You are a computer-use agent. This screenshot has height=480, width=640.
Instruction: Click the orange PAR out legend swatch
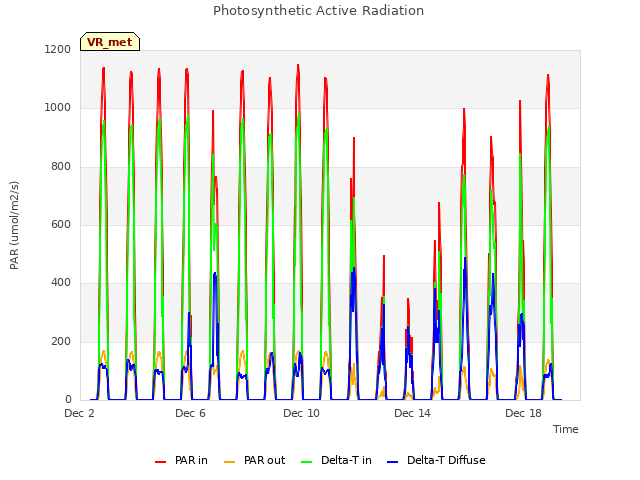coord(230,462)
